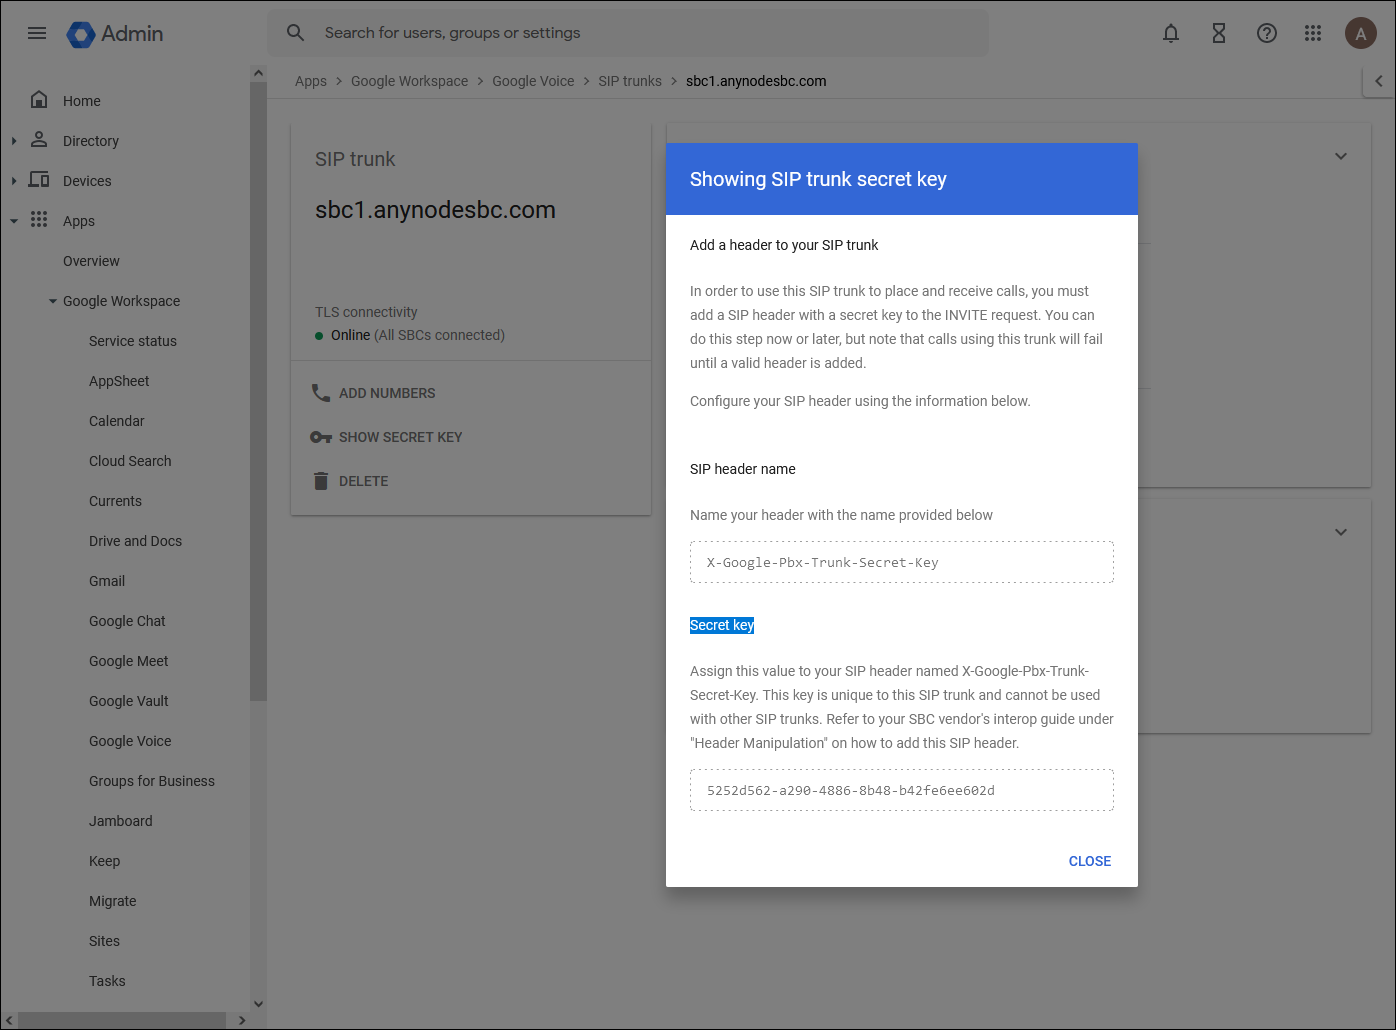Viewport: 1396px width, 1030px height.
Task: Open the tasks hourglass icon
Action: [x=1219, y=33]
